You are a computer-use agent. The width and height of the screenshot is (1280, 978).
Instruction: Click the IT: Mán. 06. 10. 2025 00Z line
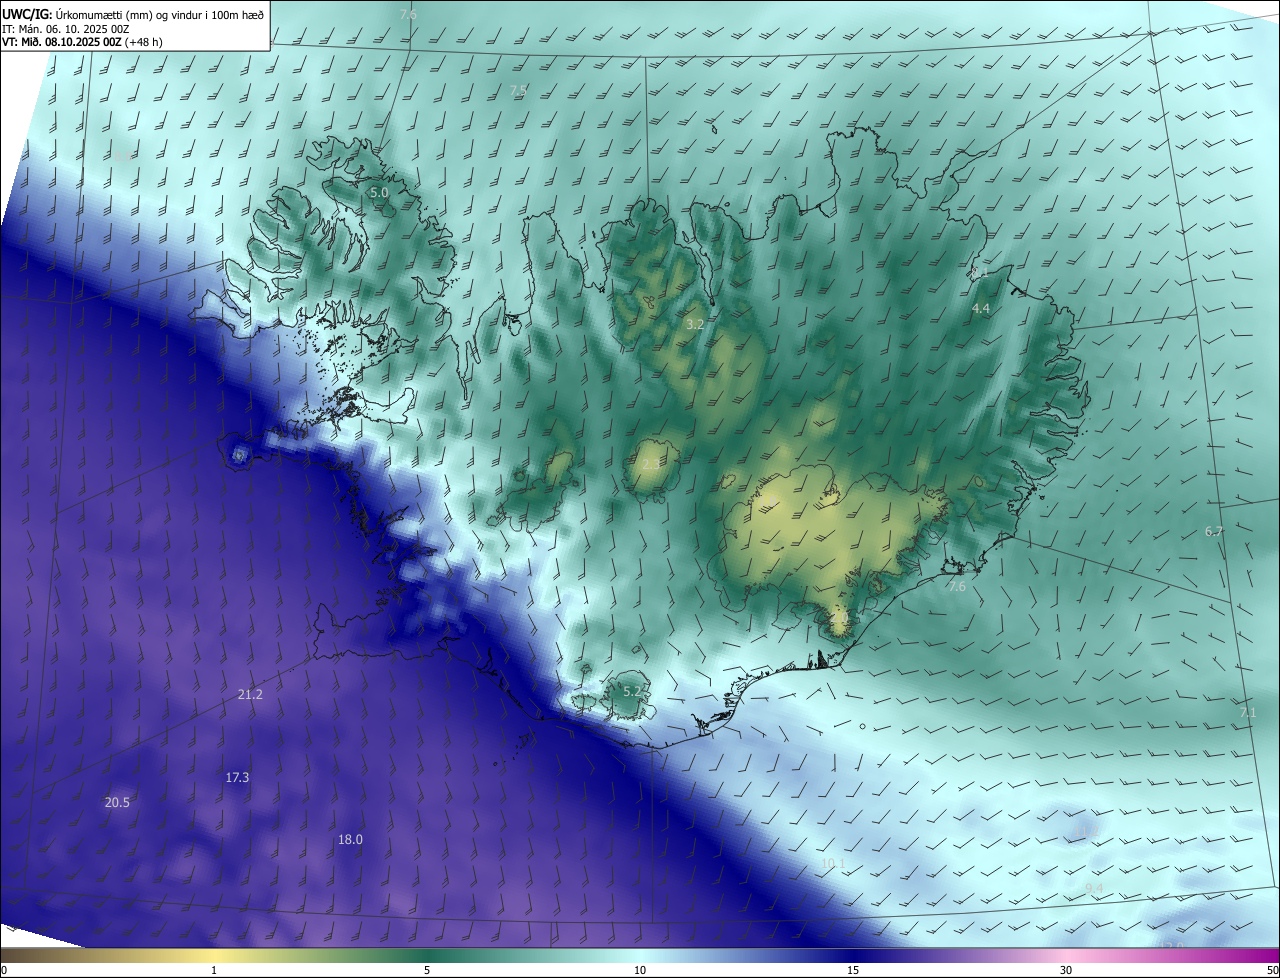tap(66, 30)
